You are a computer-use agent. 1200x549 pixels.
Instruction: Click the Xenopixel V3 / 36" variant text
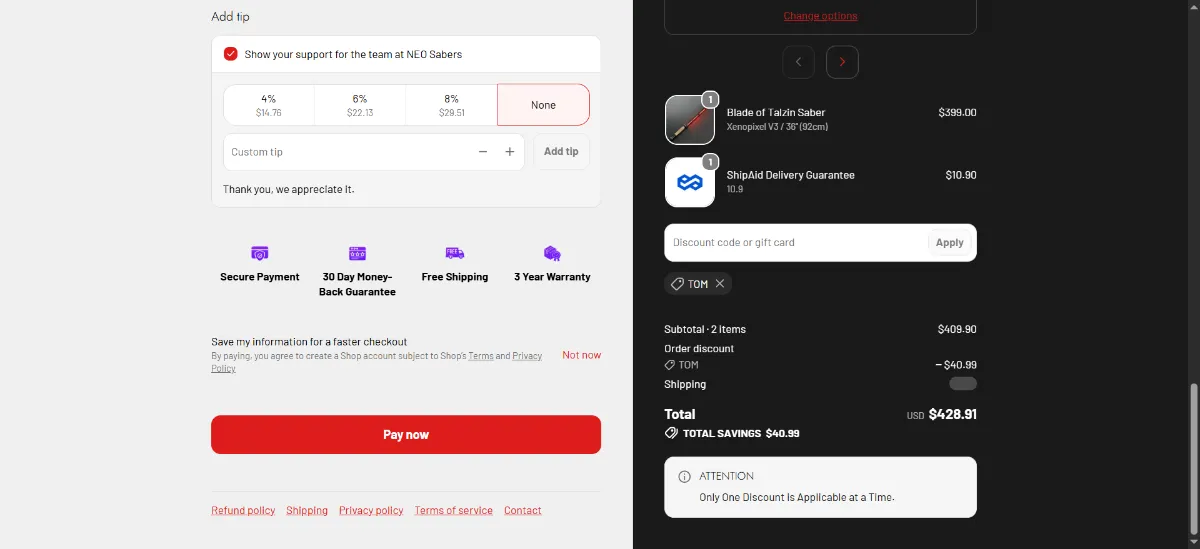click(777, 127)
